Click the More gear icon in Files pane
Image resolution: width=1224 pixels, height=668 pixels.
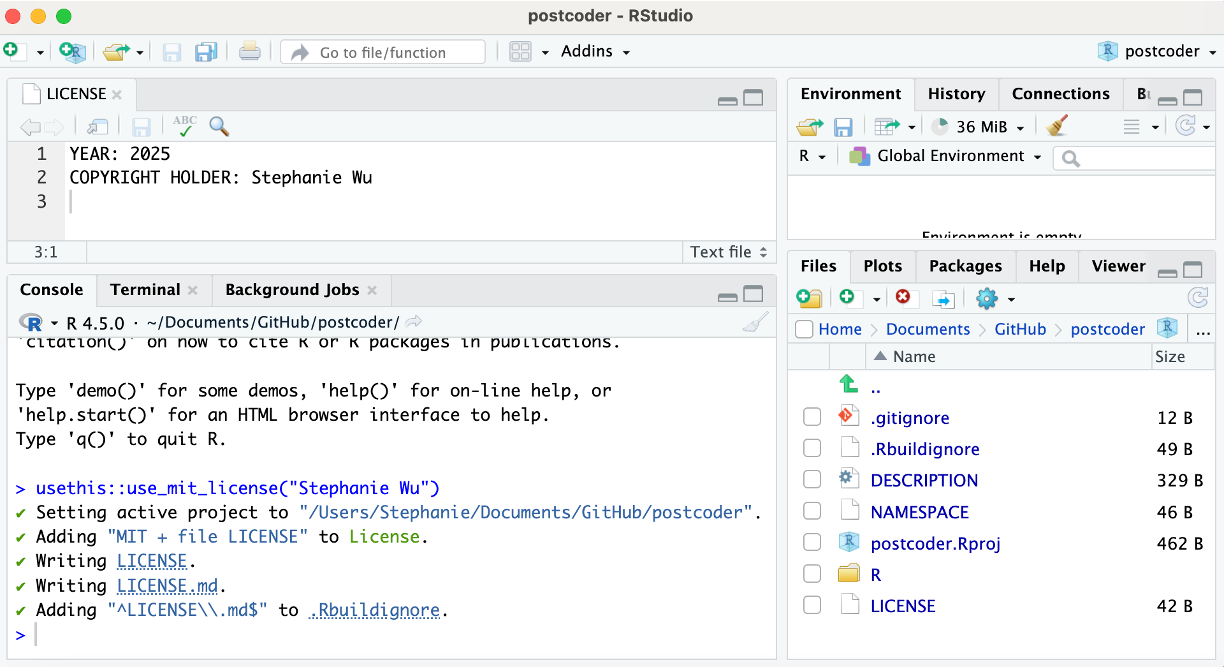pyautogui.click(x=987, y=298)
